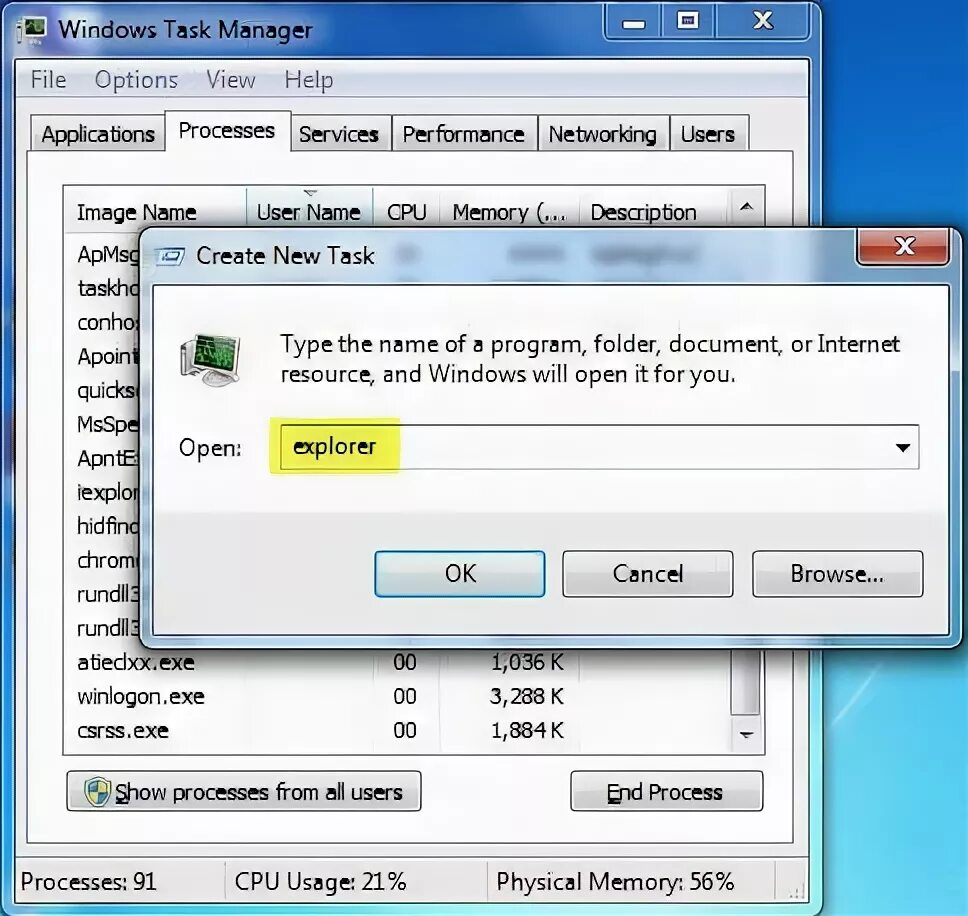
Task: Select the partially hidden MsSpe process
Action: [x=107, y=424]
